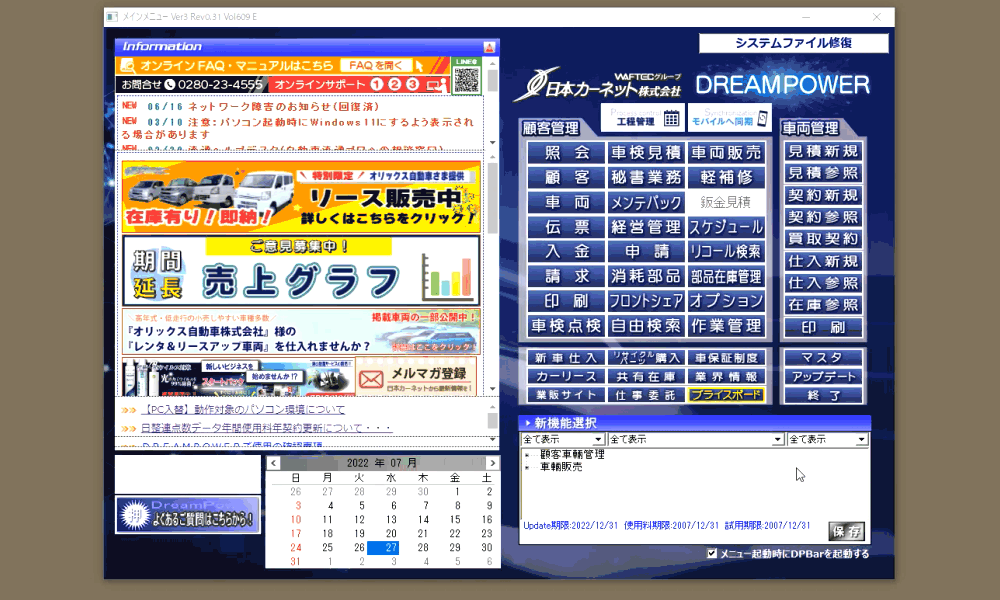Click the リコール検索 button
This screenshot has width=1000, height=600.
[726, 251]
